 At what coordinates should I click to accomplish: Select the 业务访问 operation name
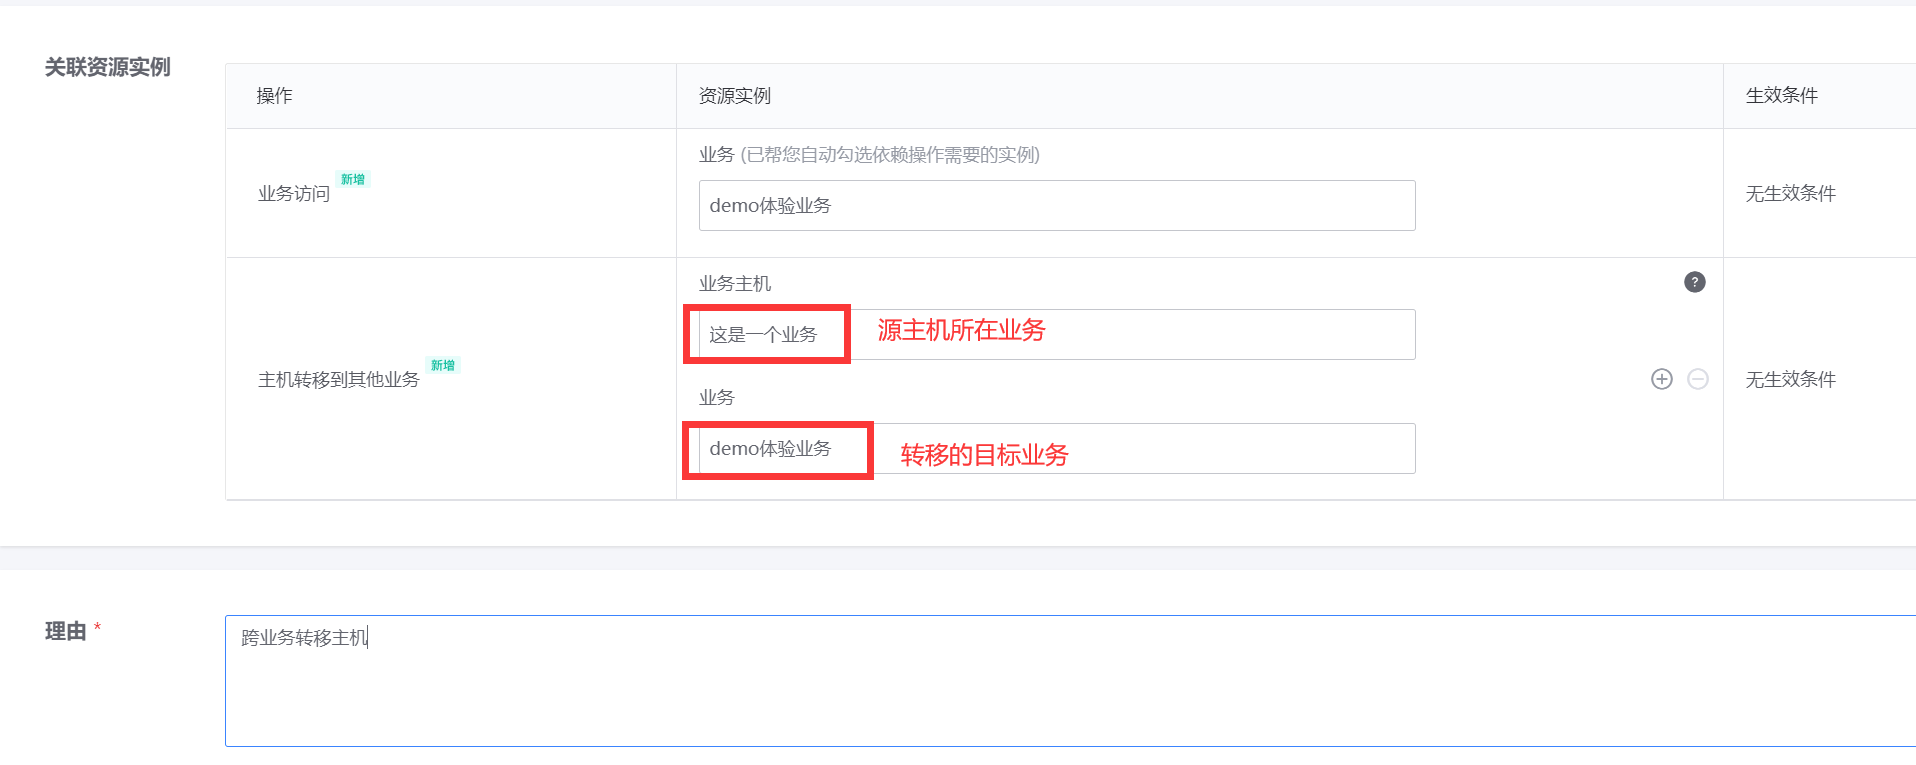pyautogui.click(x=294, y=193)
